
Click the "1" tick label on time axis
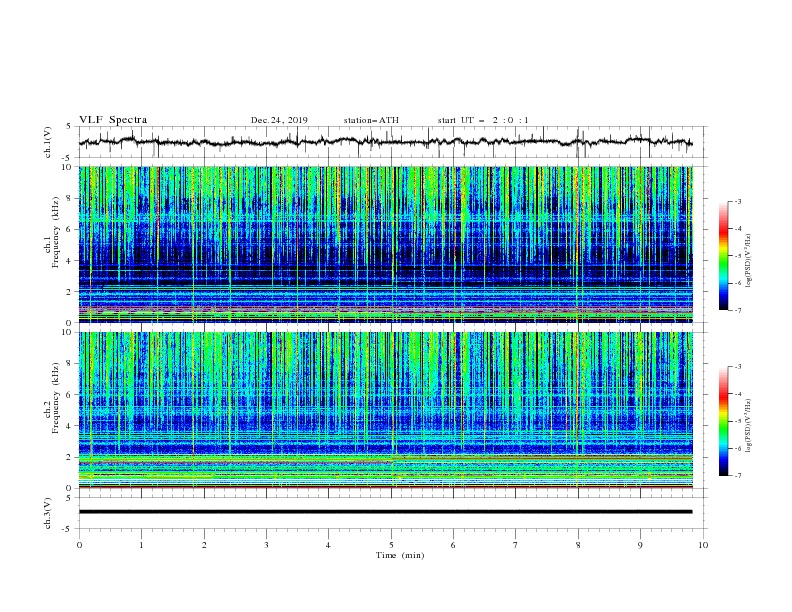click(141, 545)
